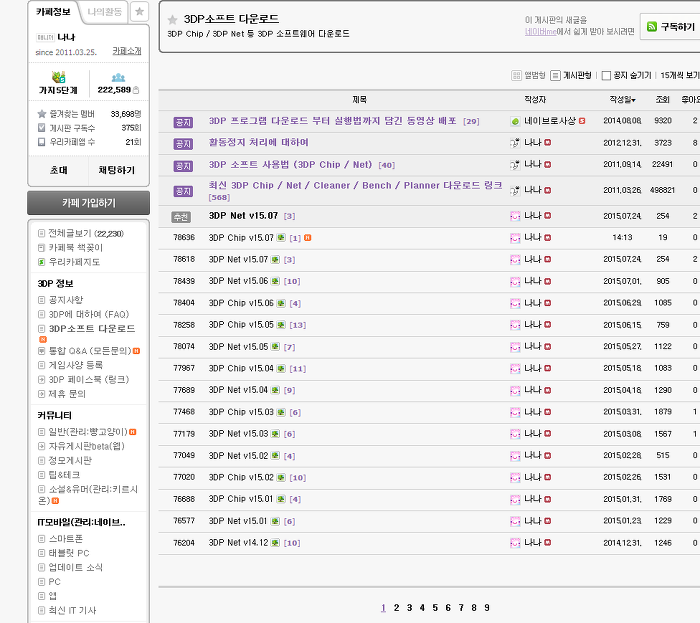Image resolution: width=700 pixels, height=623 pixels.
Task: Click the 조회 column header
Action: click(662, 100)
